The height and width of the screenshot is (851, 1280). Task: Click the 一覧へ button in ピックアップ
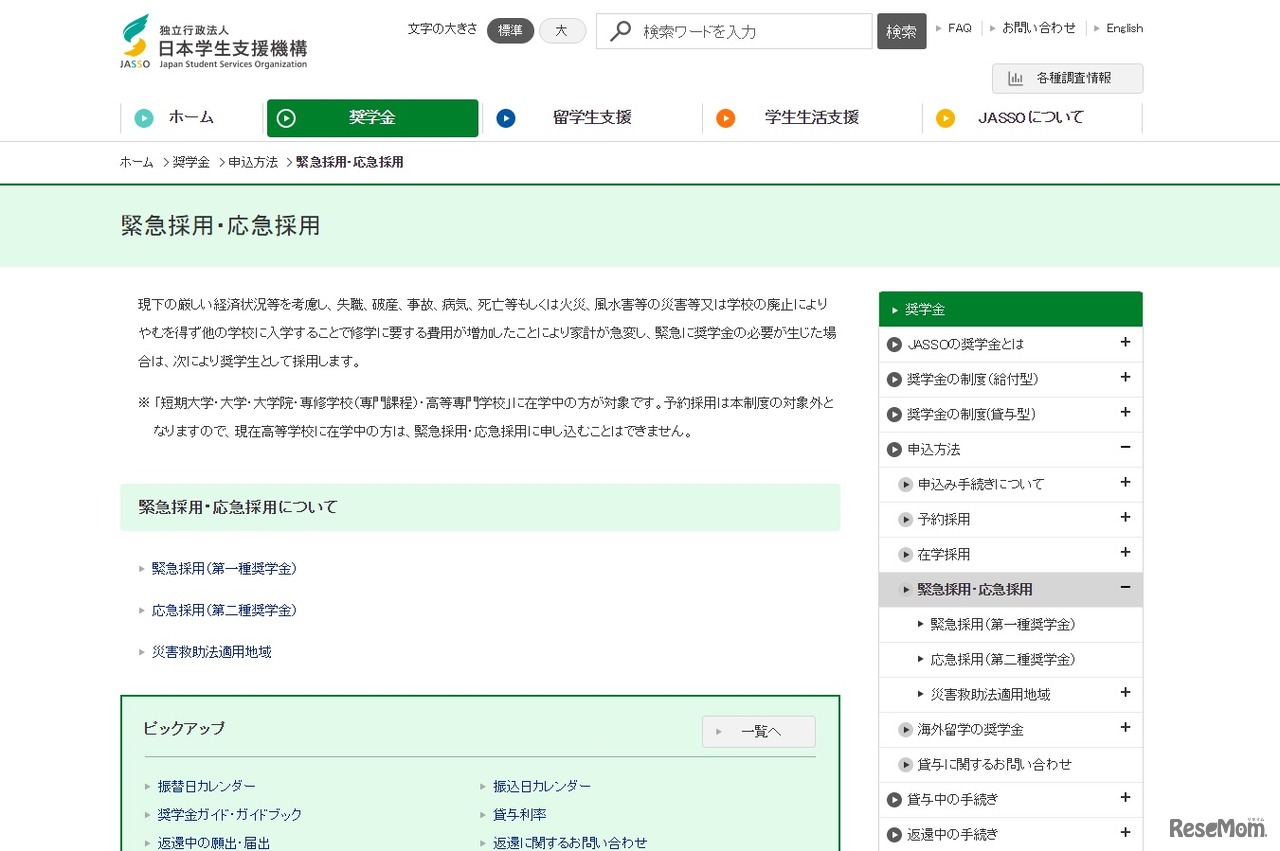click(x=759, y=732)
